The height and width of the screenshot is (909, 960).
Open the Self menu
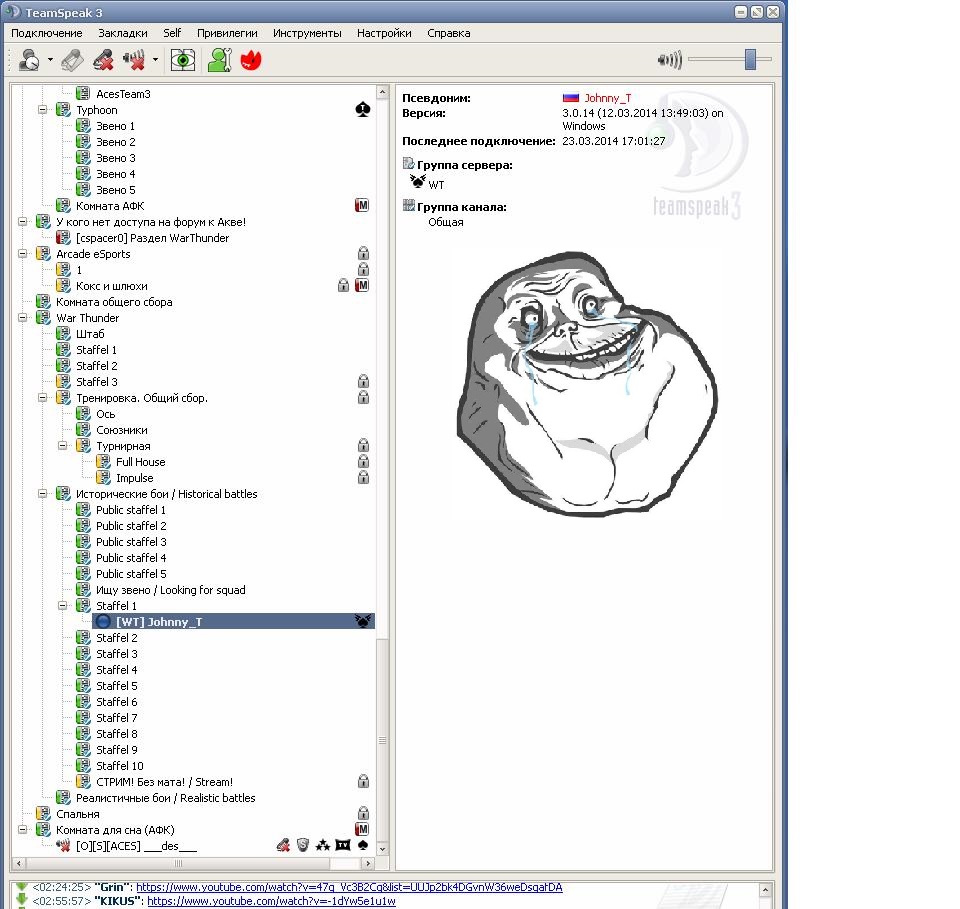172,33
